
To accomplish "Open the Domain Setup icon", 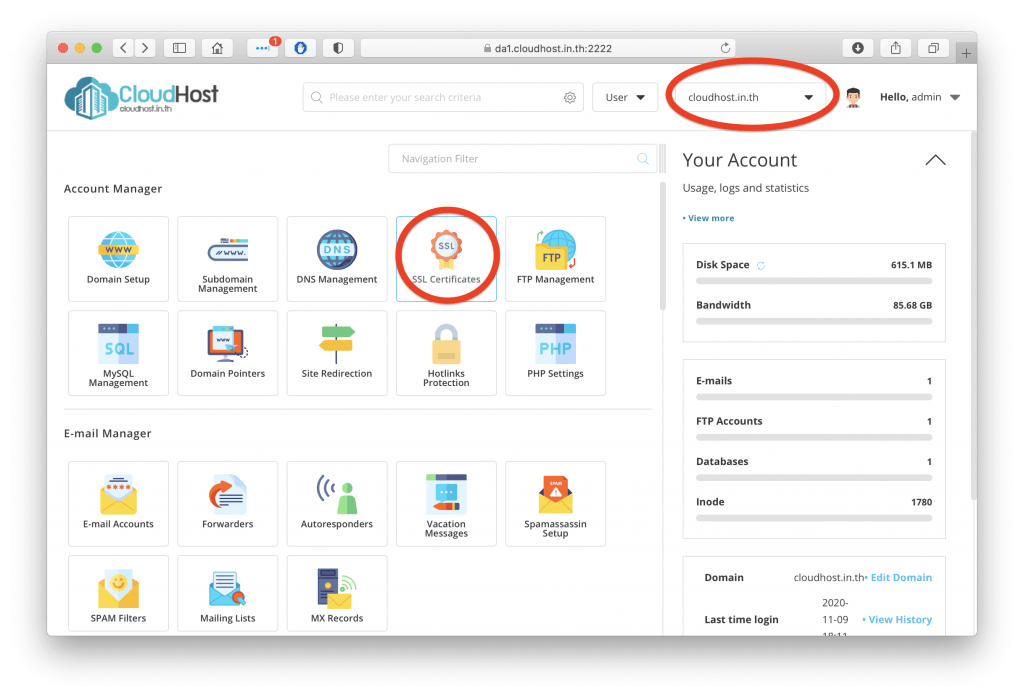I will (x=118, y=258).
